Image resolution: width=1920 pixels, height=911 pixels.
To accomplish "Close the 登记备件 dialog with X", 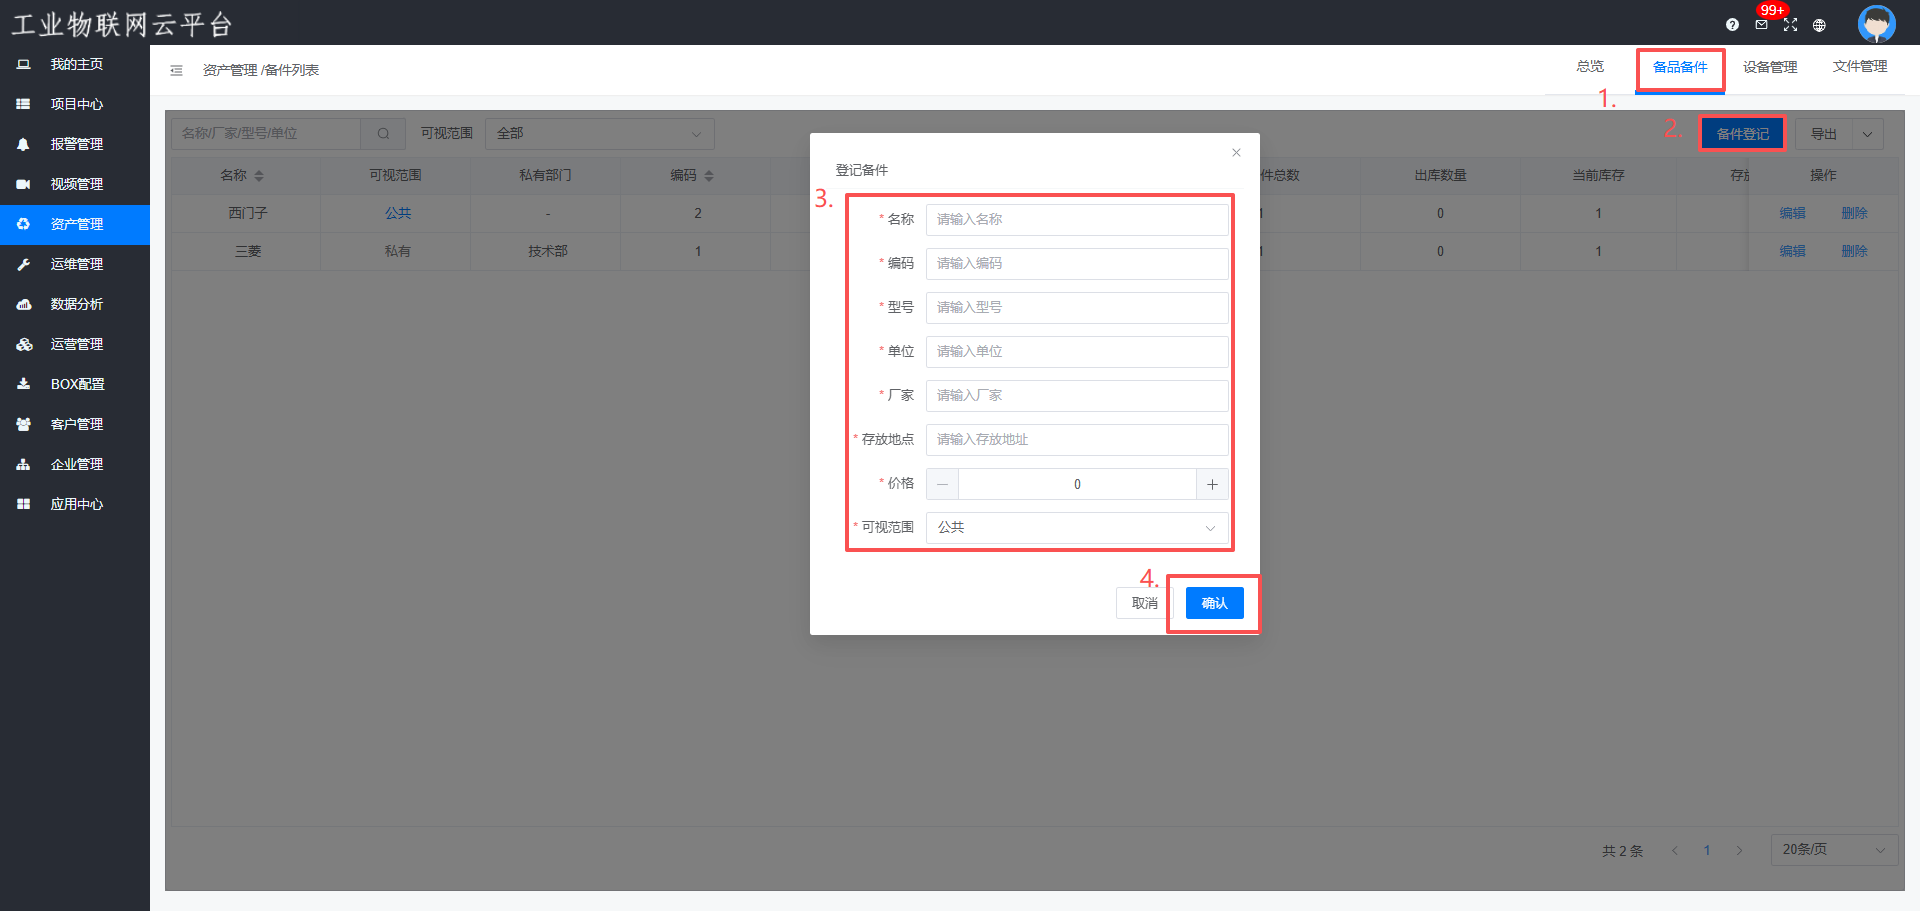I will pyautogui.click(x=1236, y=153).
